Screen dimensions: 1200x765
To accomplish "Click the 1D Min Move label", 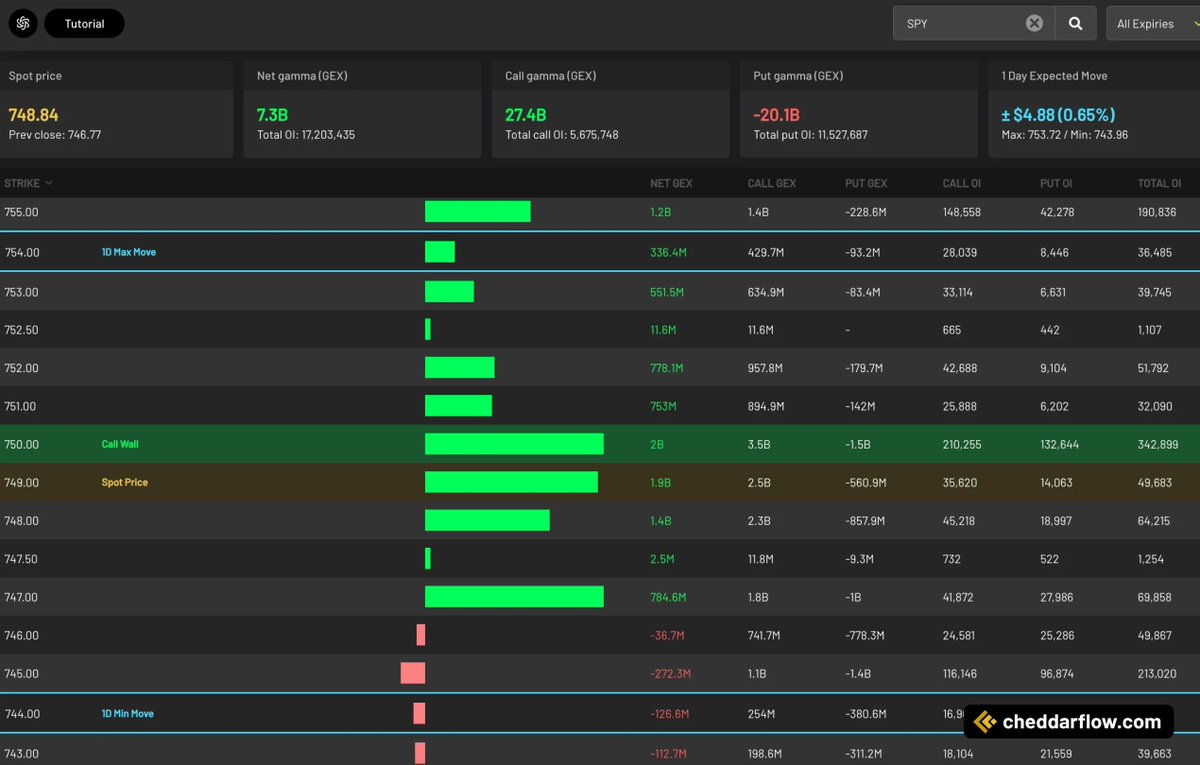I will [x=128, y=713].
